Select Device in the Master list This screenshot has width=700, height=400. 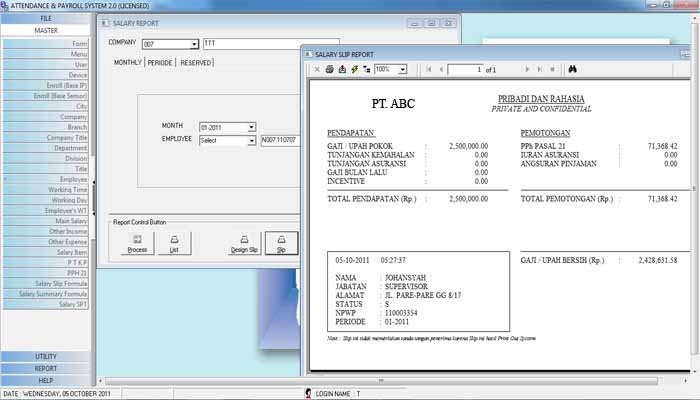coord(46,75)
